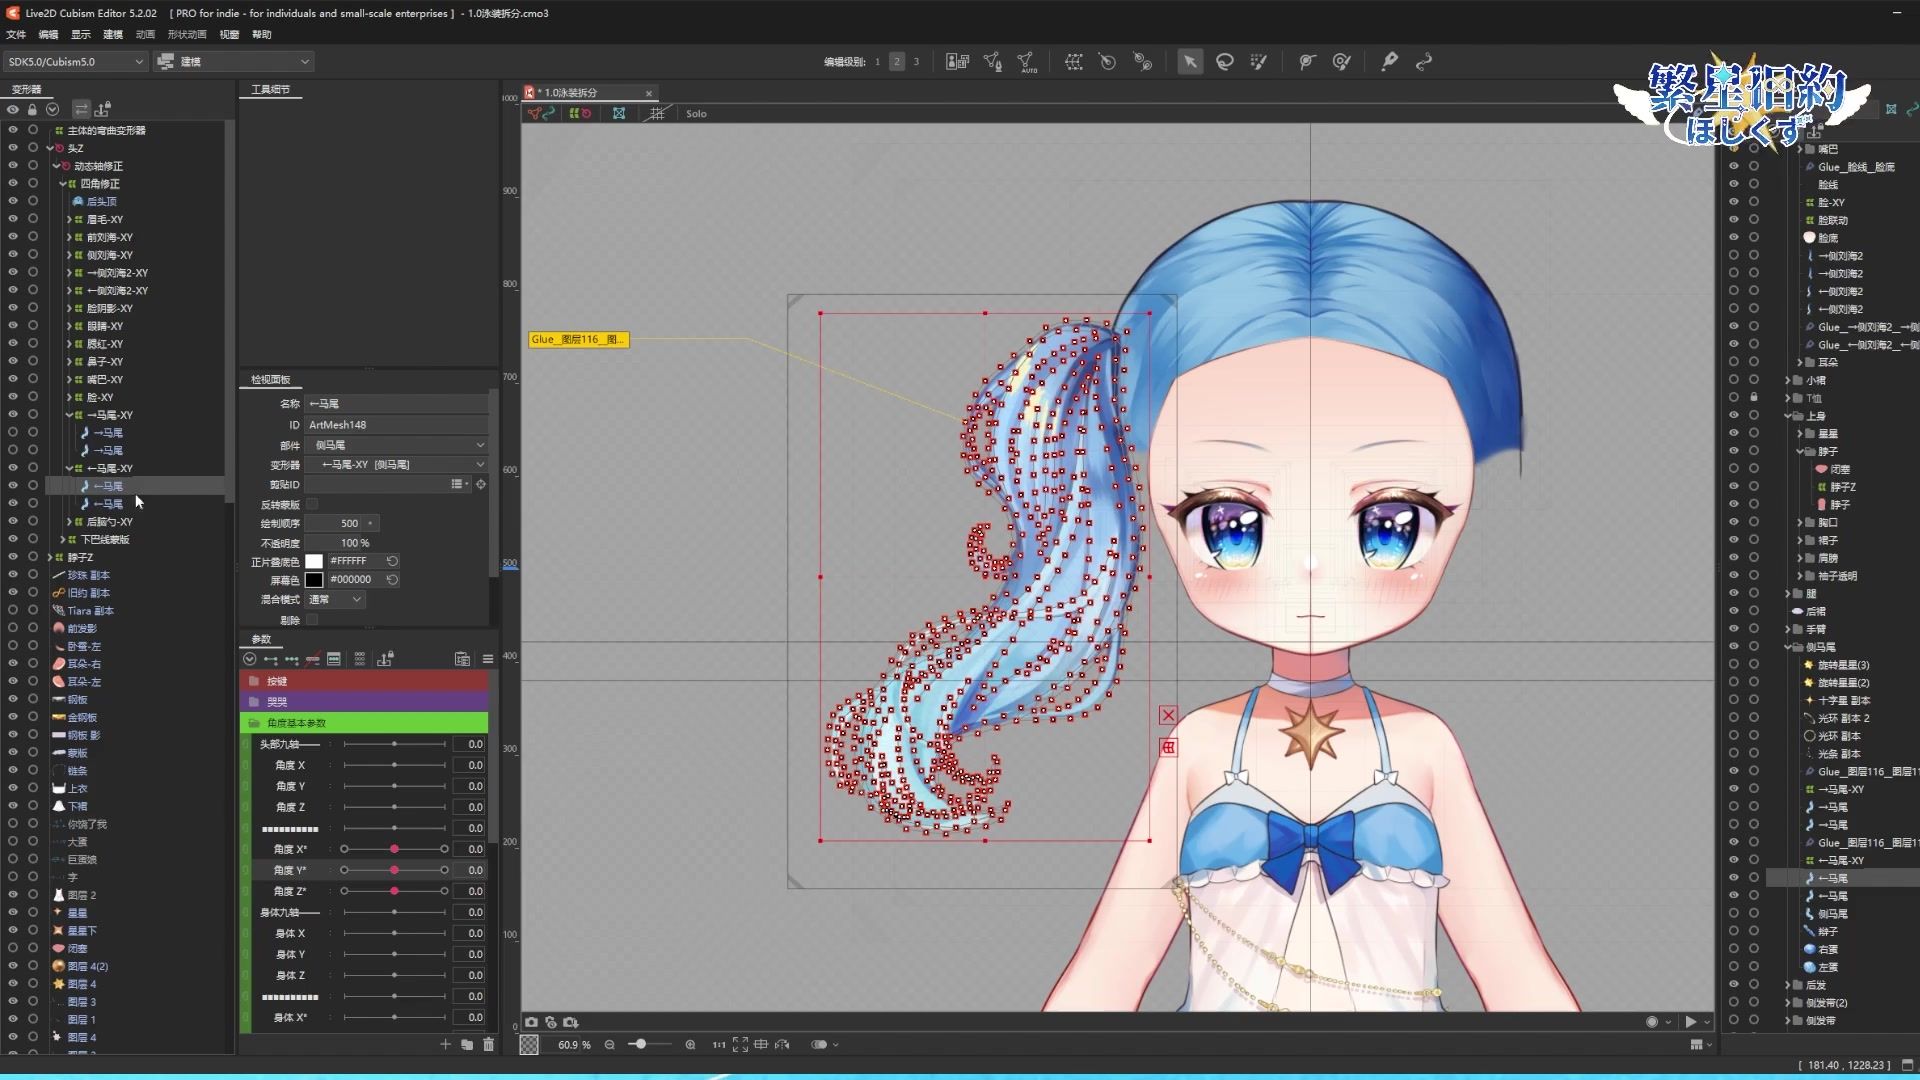Open the parameter panel hamburger menu
The width and height of the screenshot is (1920, 1080).
coord(488,659)
